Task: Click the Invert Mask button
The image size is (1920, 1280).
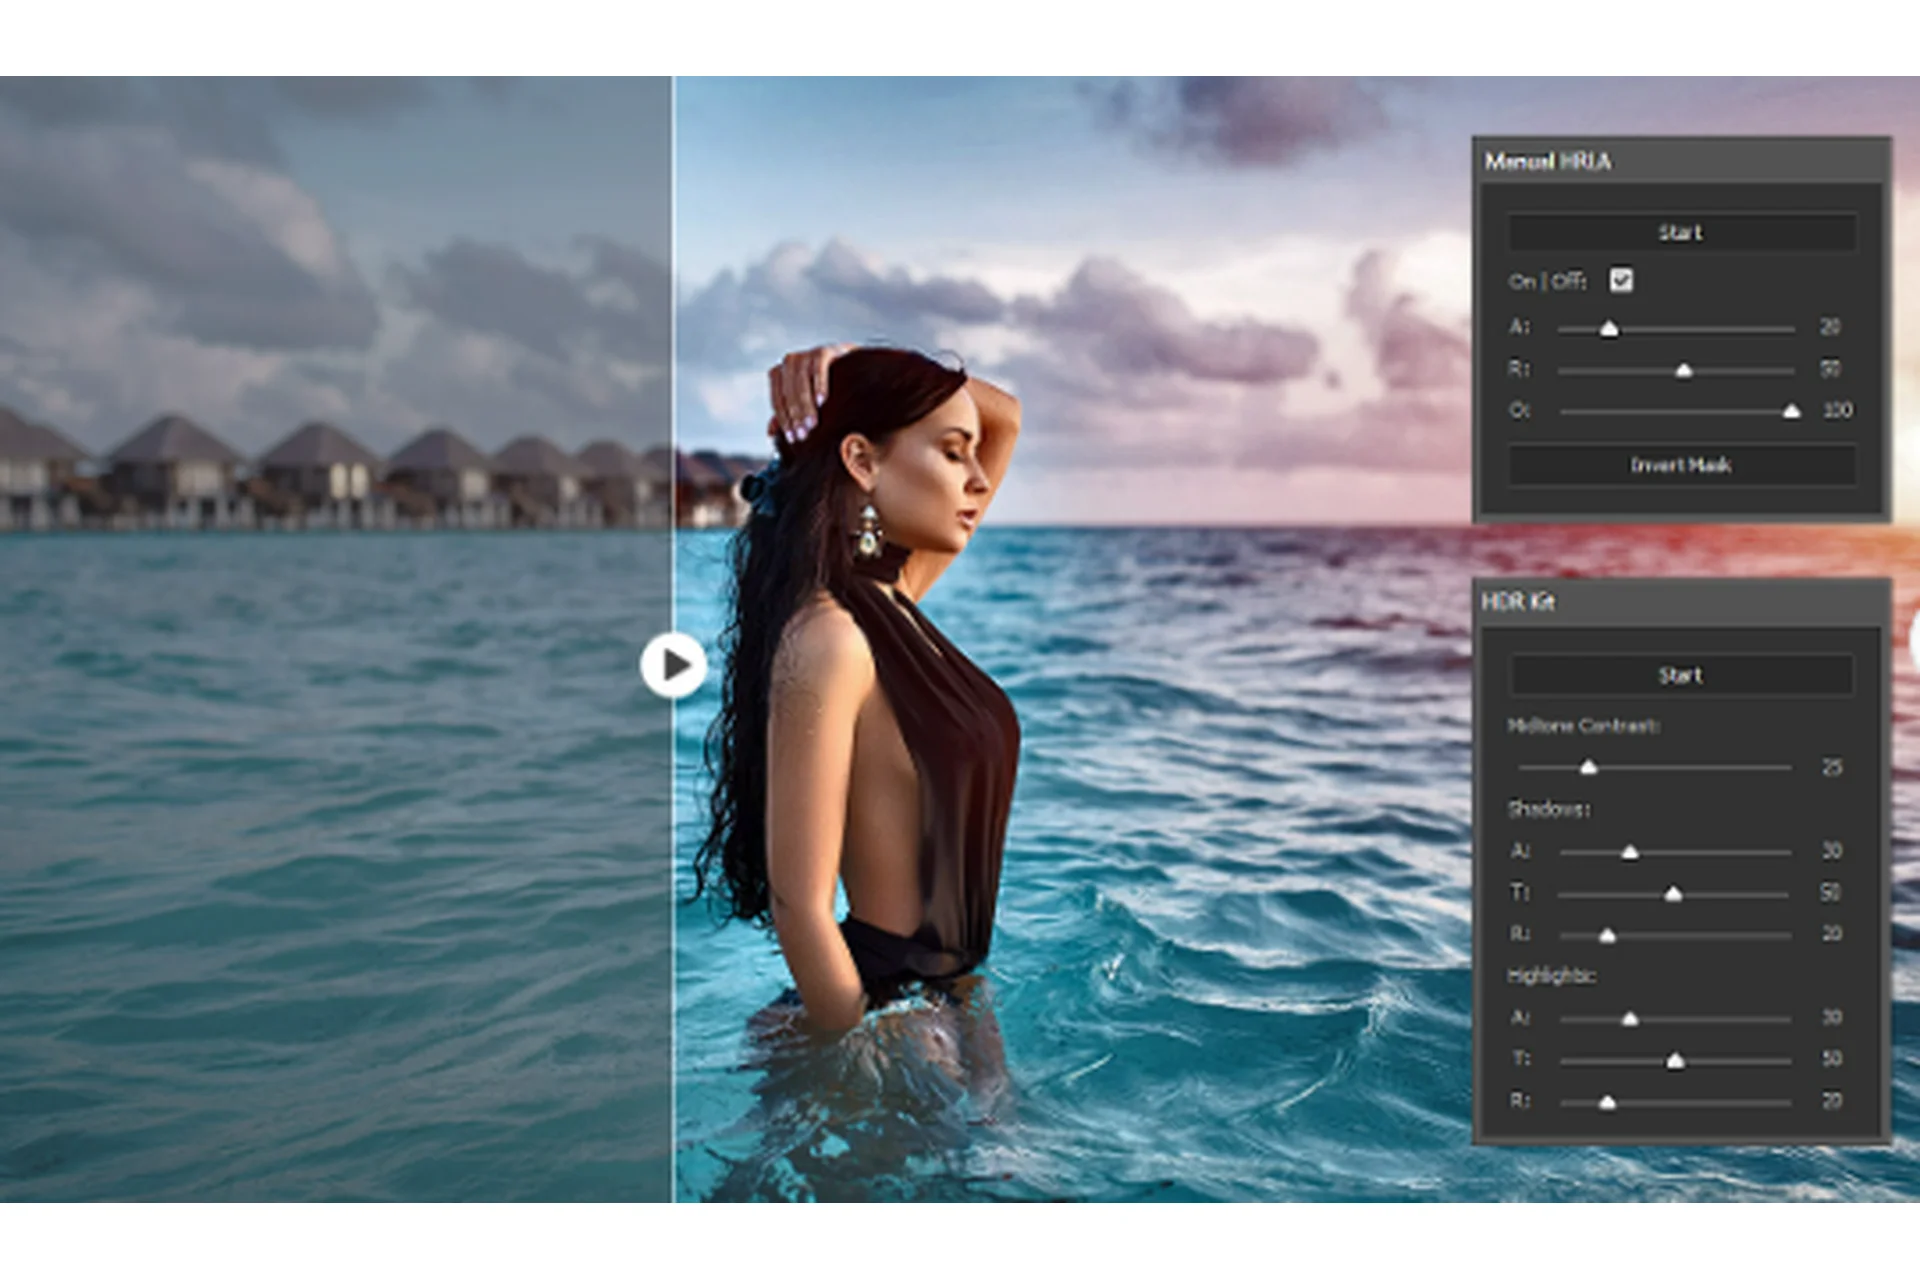Action: click(x=1680, y=464)
